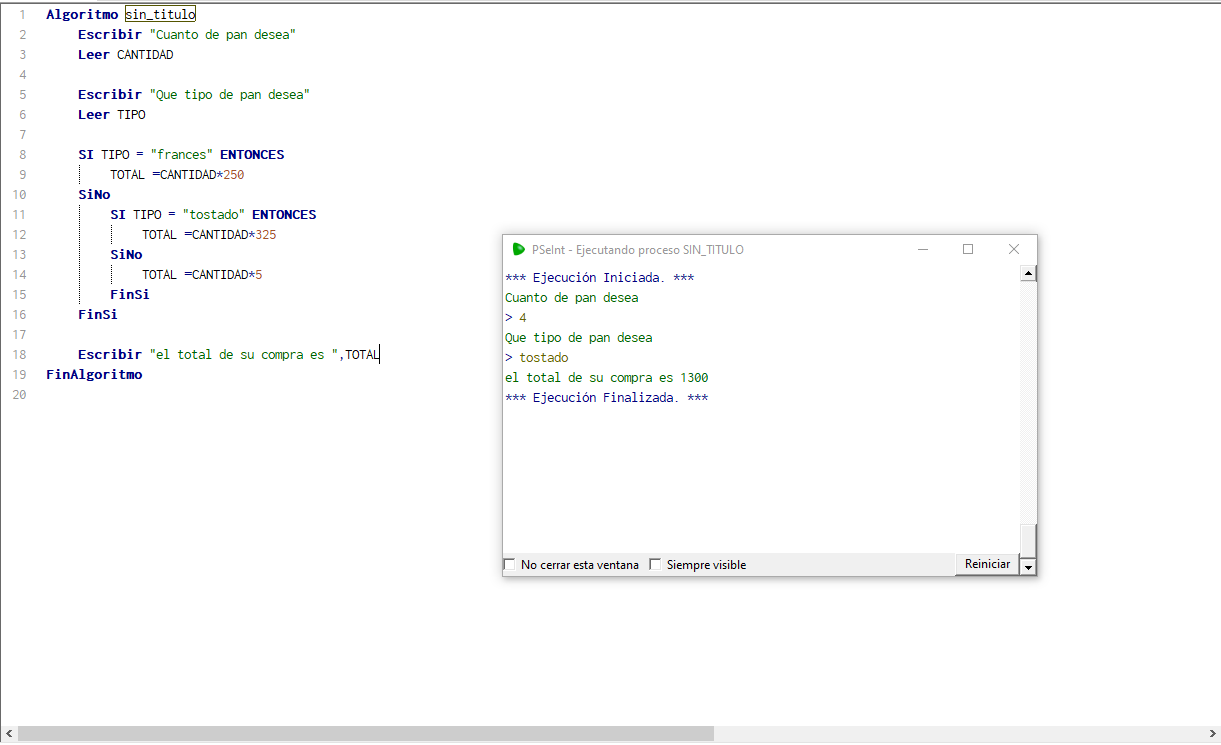Click the up arrow of the console scrollbar
This screenshot has width=1221, height=745.
point(1028,273)
